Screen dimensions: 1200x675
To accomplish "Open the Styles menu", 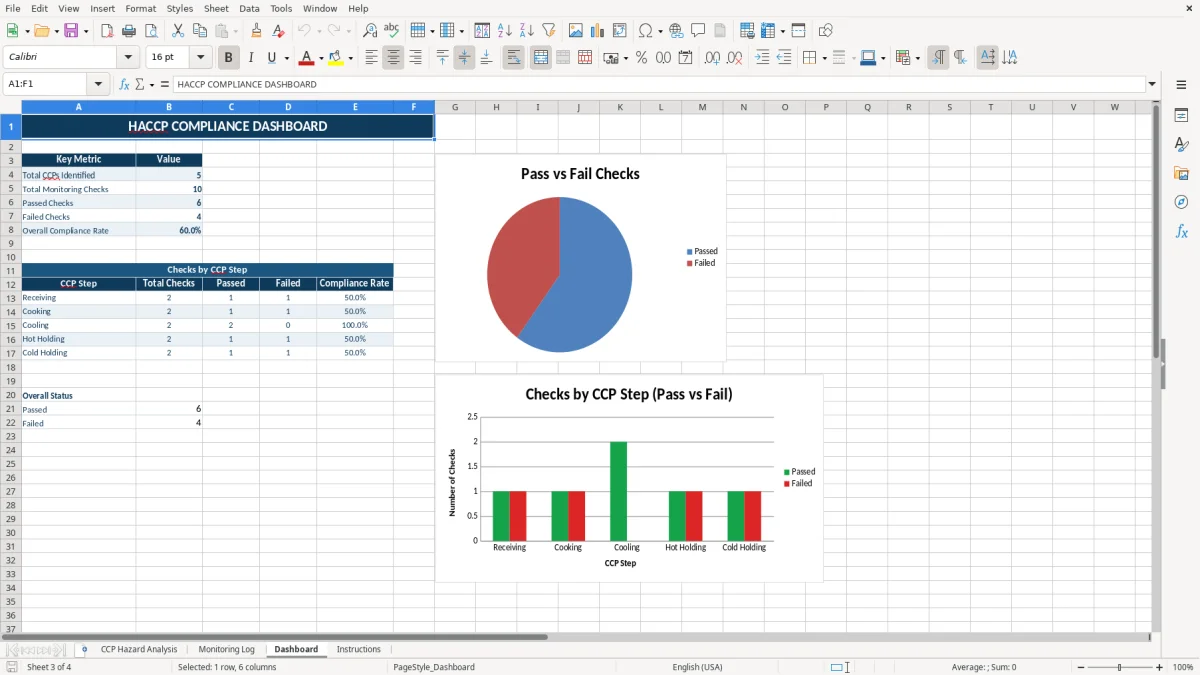I will coord(180,8).
